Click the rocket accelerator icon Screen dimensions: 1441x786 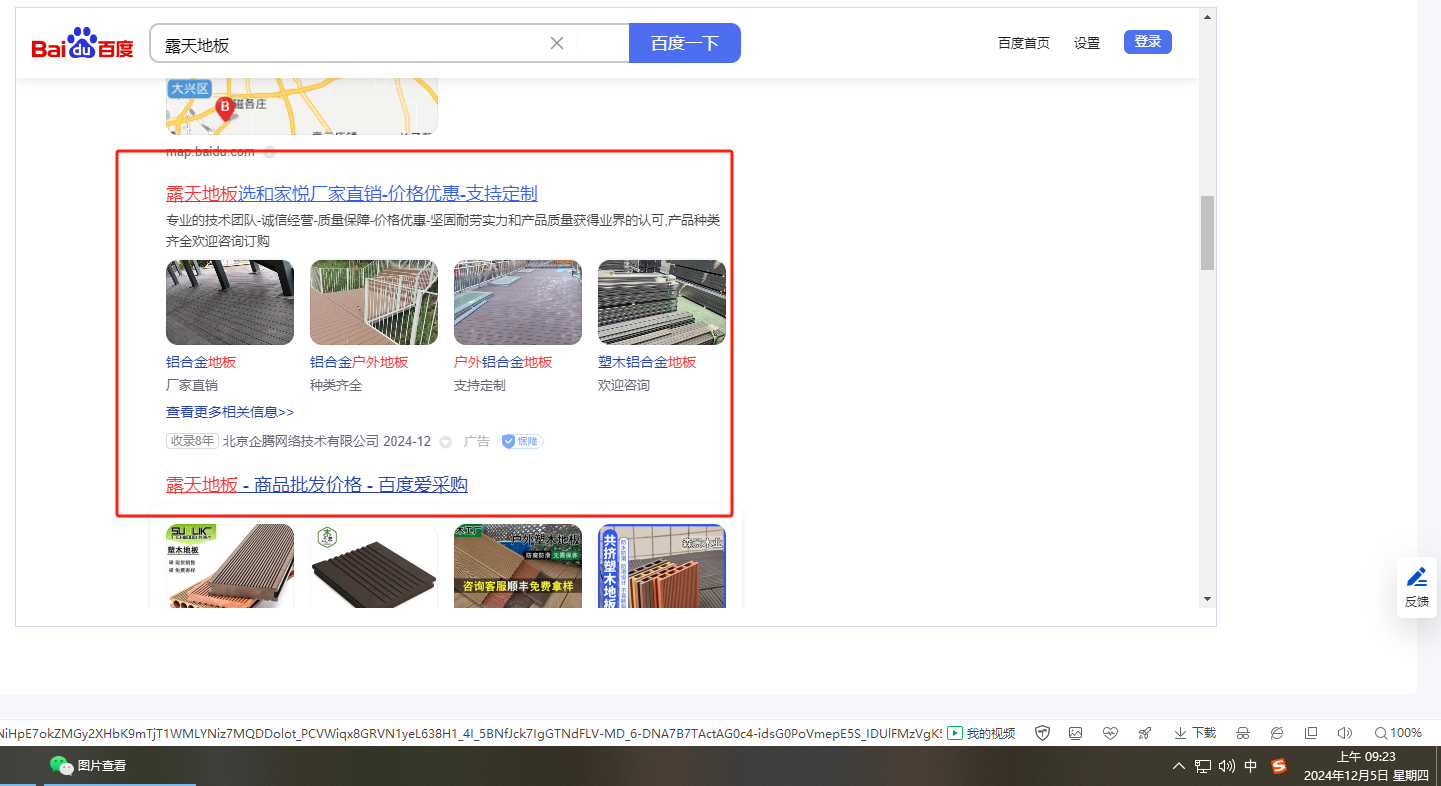click(x=1145, y=733)
